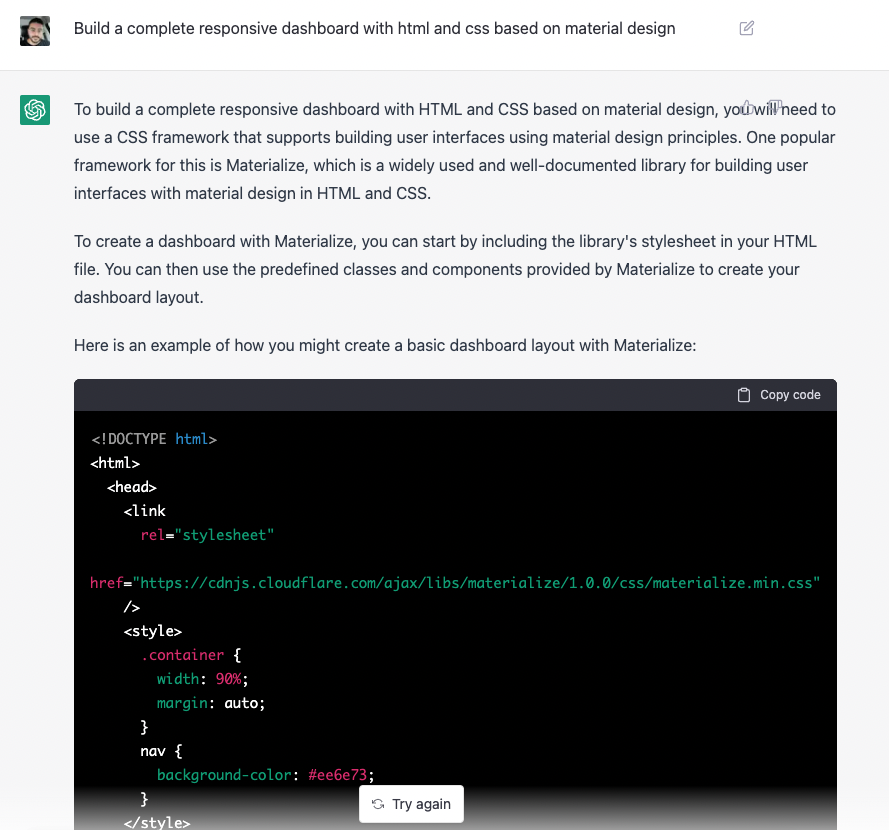Click the text 'dashboard layout.'
This screenshot has height=830, width=889.
(139, 297)
